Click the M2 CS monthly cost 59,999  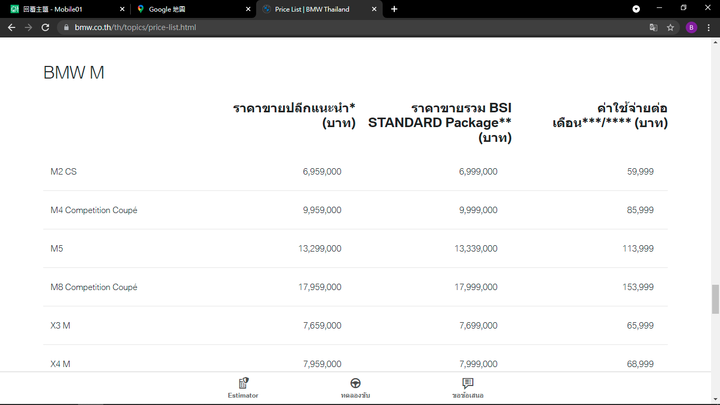tap(640, 172)
